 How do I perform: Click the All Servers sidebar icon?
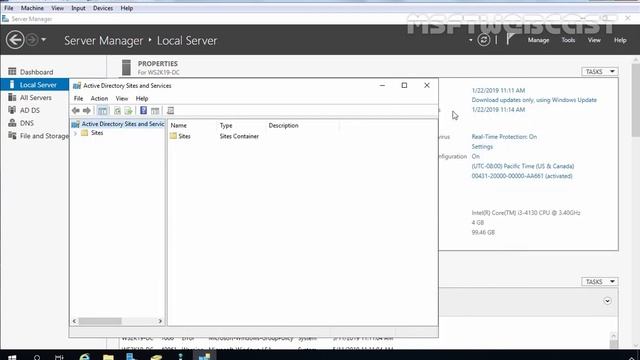pyautogui.click(x=12, y=98)
